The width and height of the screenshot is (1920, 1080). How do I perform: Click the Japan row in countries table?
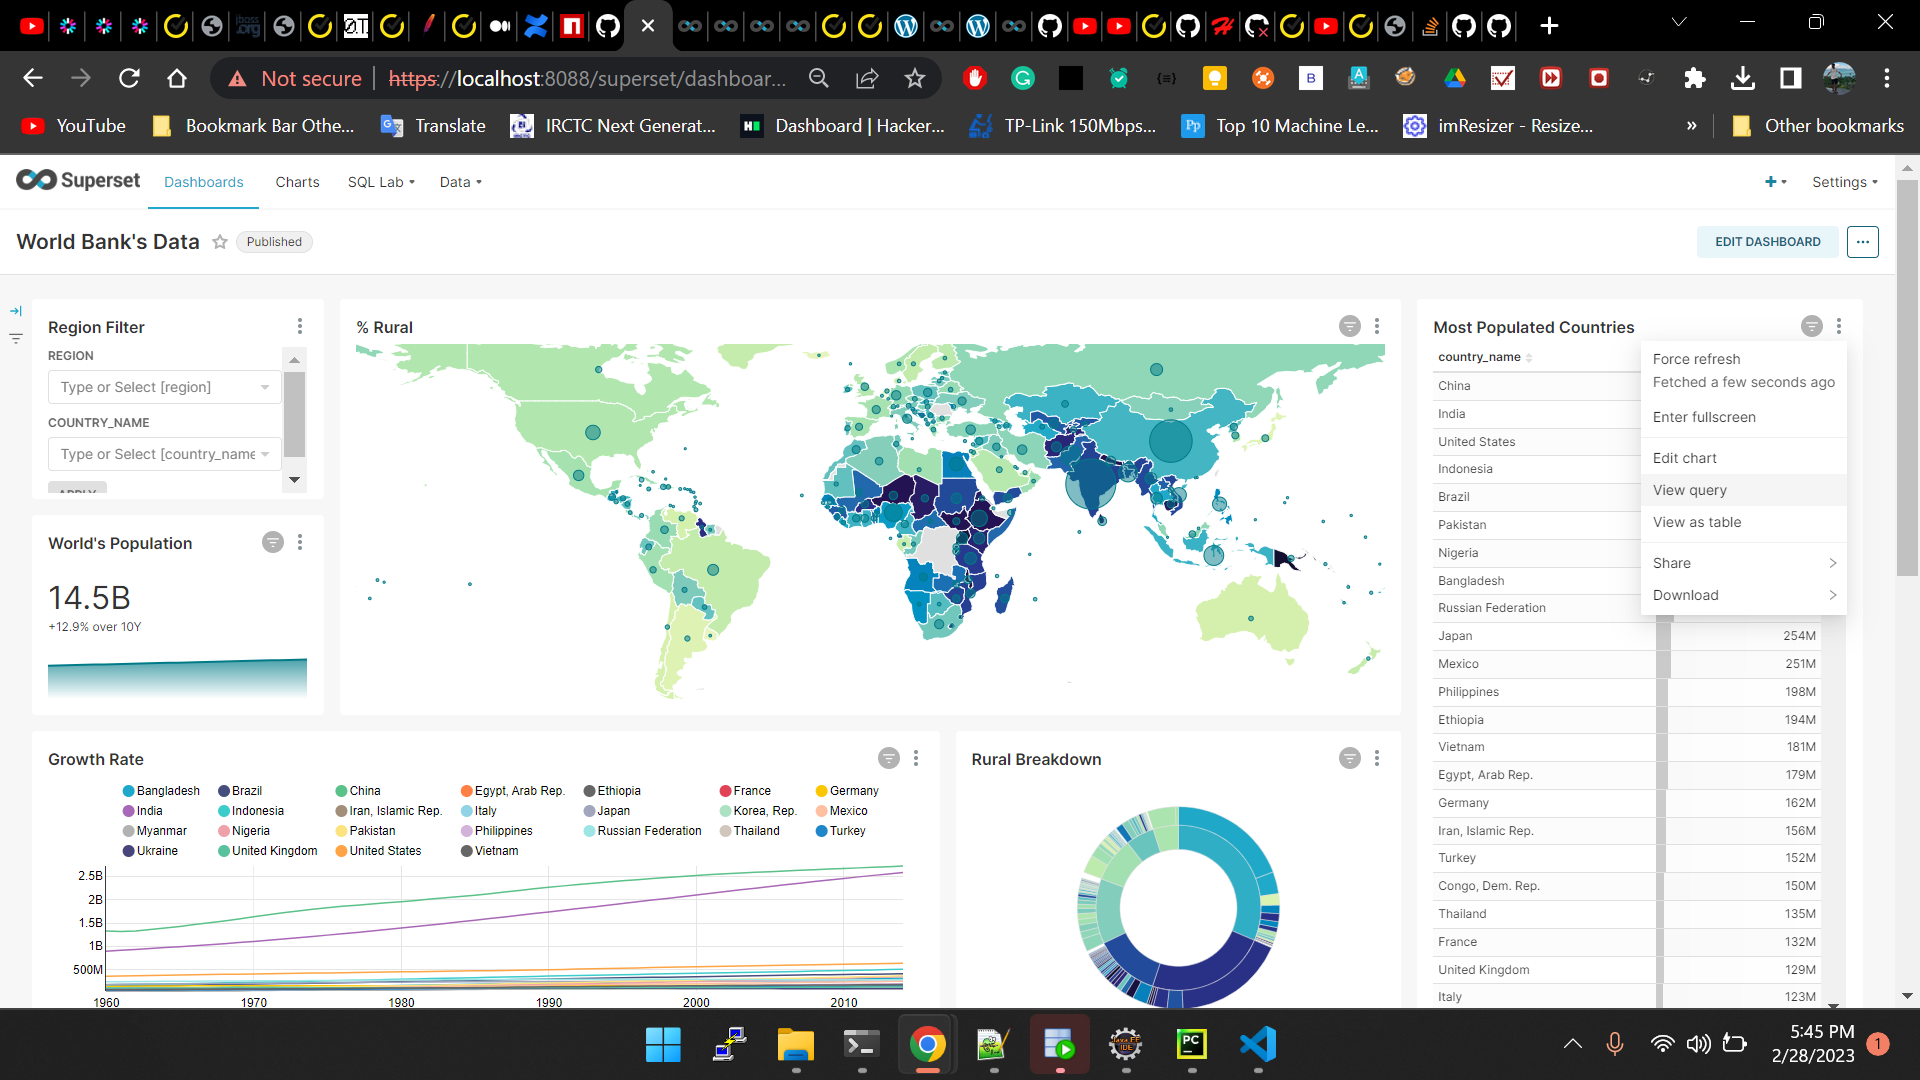1626,636
